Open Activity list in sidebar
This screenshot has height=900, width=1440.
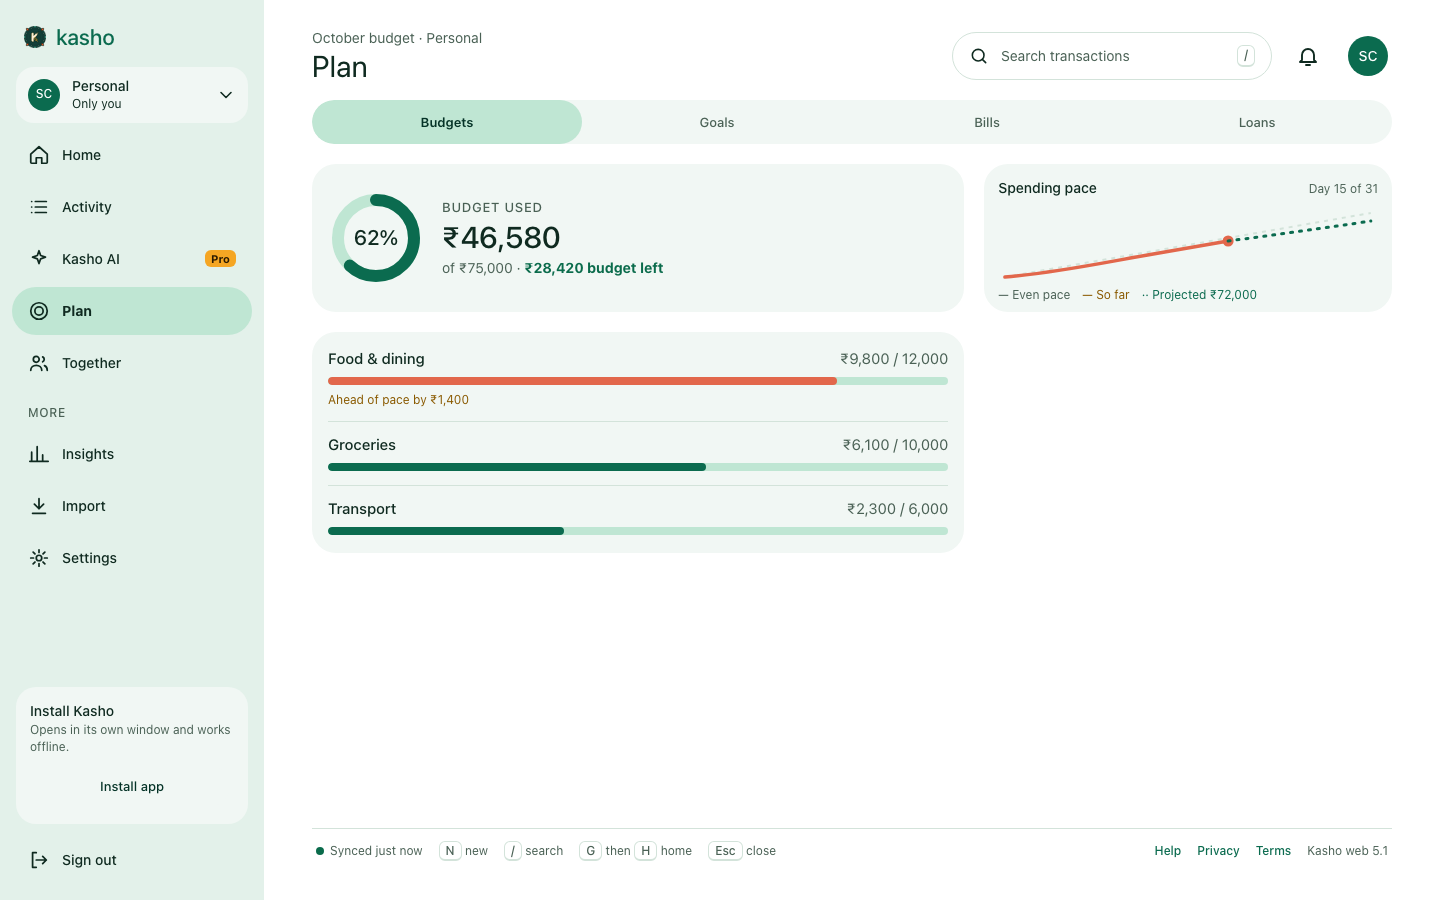[x=132, y=207]
